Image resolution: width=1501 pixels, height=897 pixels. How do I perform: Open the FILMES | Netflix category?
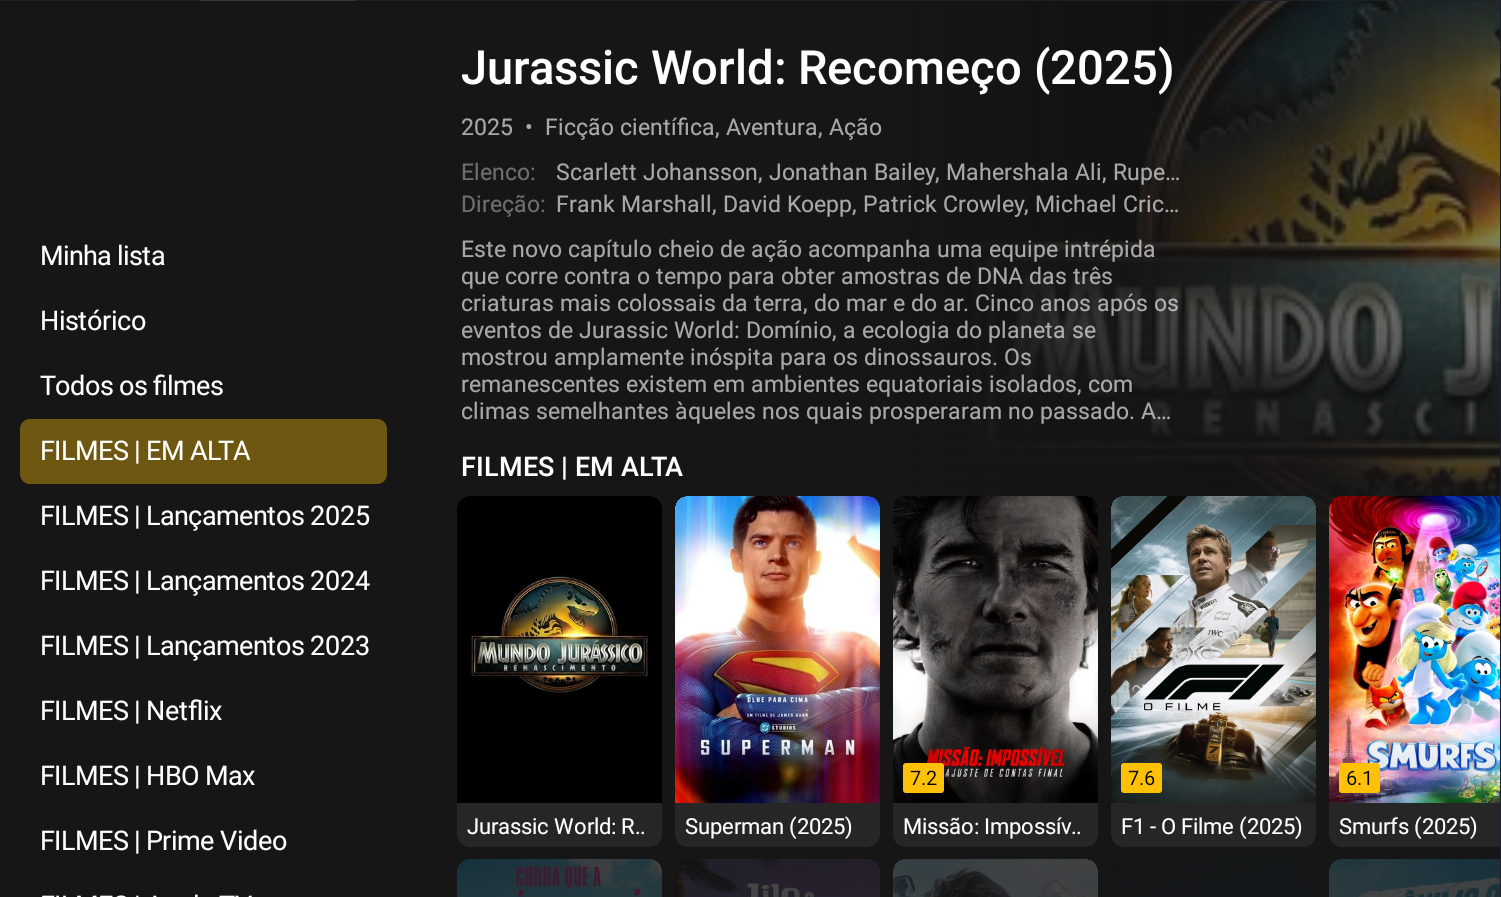[130, 711]
